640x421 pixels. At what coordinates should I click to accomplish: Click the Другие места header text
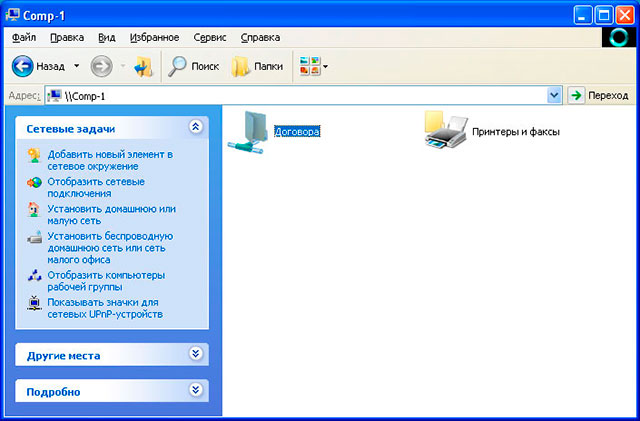(x=63, y=356)
